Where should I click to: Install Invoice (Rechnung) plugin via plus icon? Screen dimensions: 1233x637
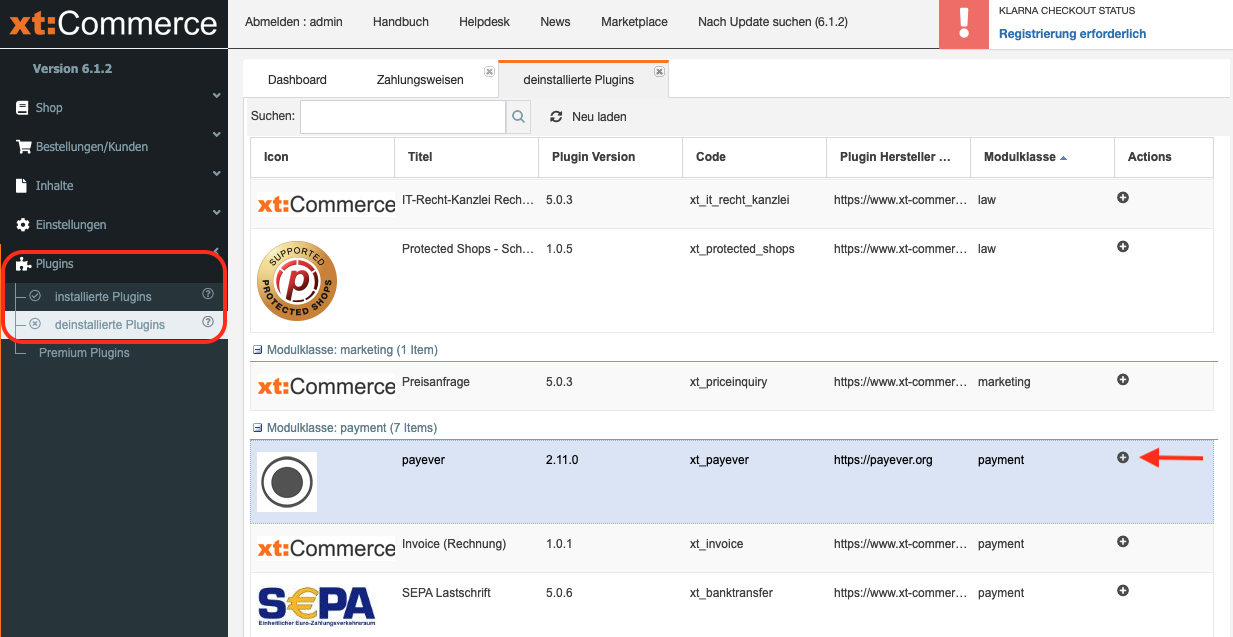pos(1123,541)
